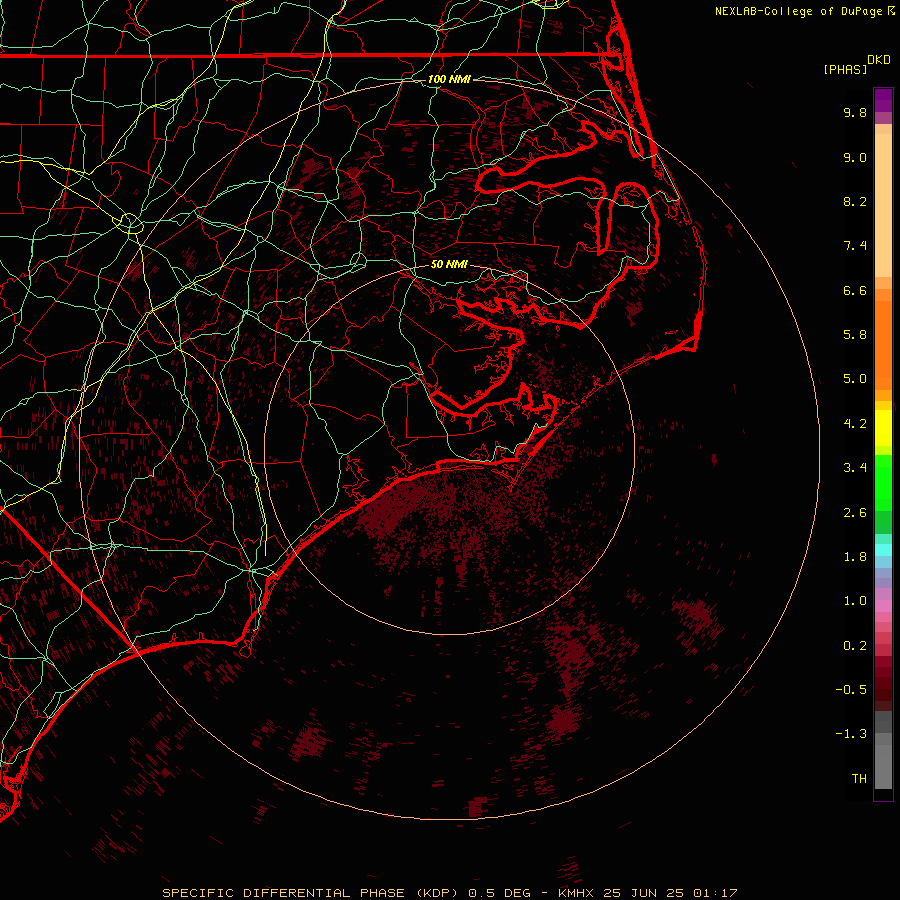Click the 100 NMI range ring label
The image size is (900, 900).
click(449, 79)
